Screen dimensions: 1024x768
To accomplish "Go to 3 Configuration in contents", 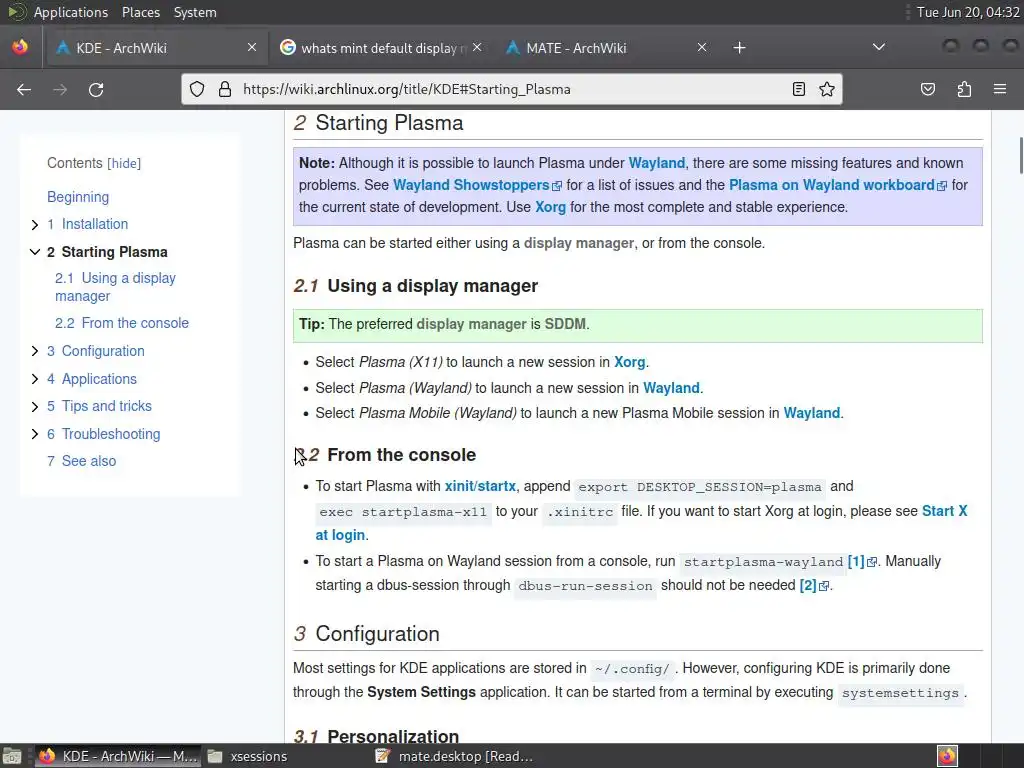I will tap(96, 351).
